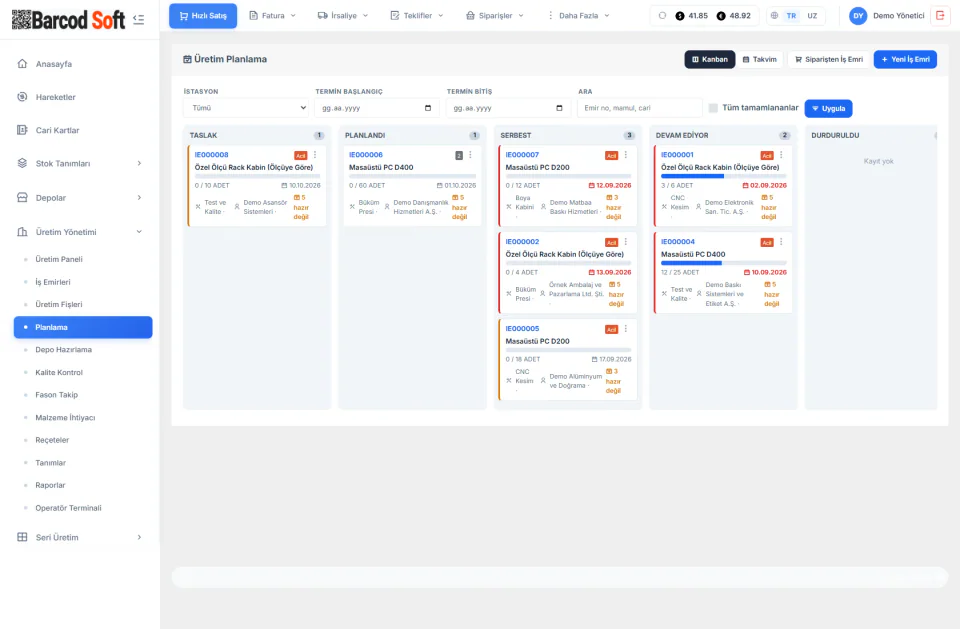
Task: Switch to Takvim calendar view
Action: click(x=760, y=59)
